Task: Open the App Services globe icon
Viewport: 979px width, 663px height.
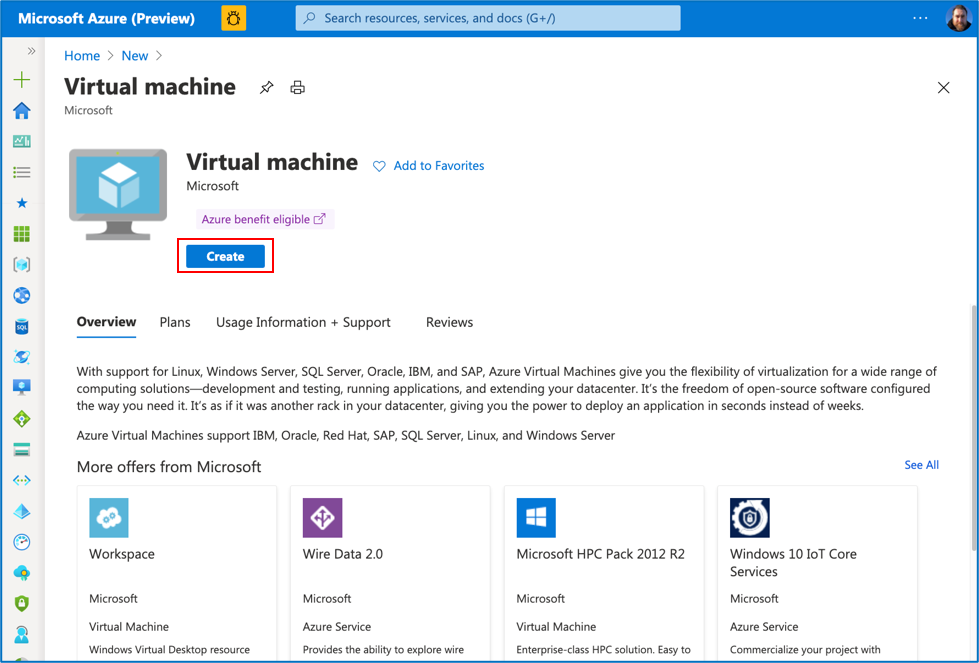Action: pyautogui.click(x=22, y=295)
